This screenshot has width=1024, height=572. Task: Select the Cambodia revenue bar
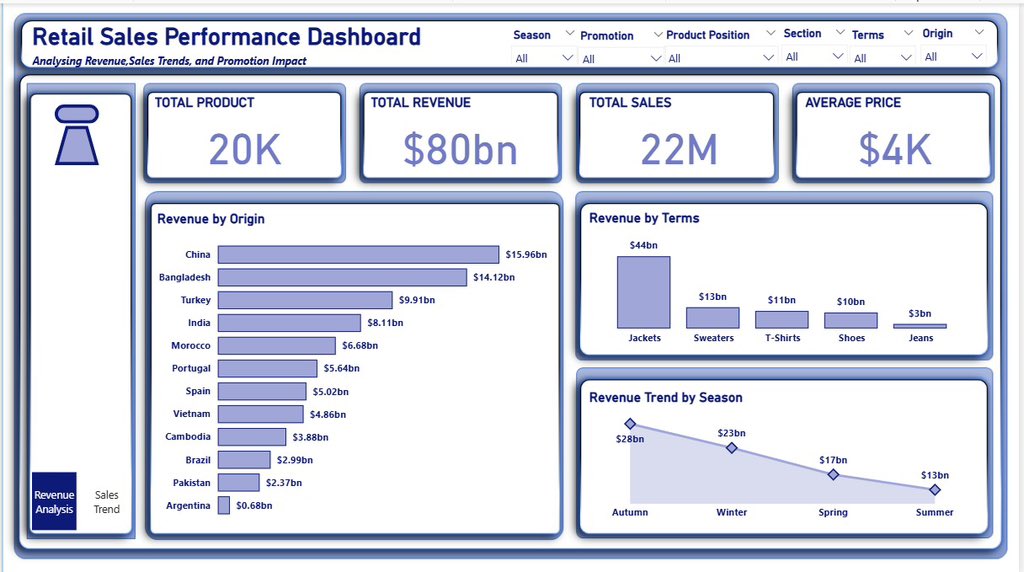[252, 437]
